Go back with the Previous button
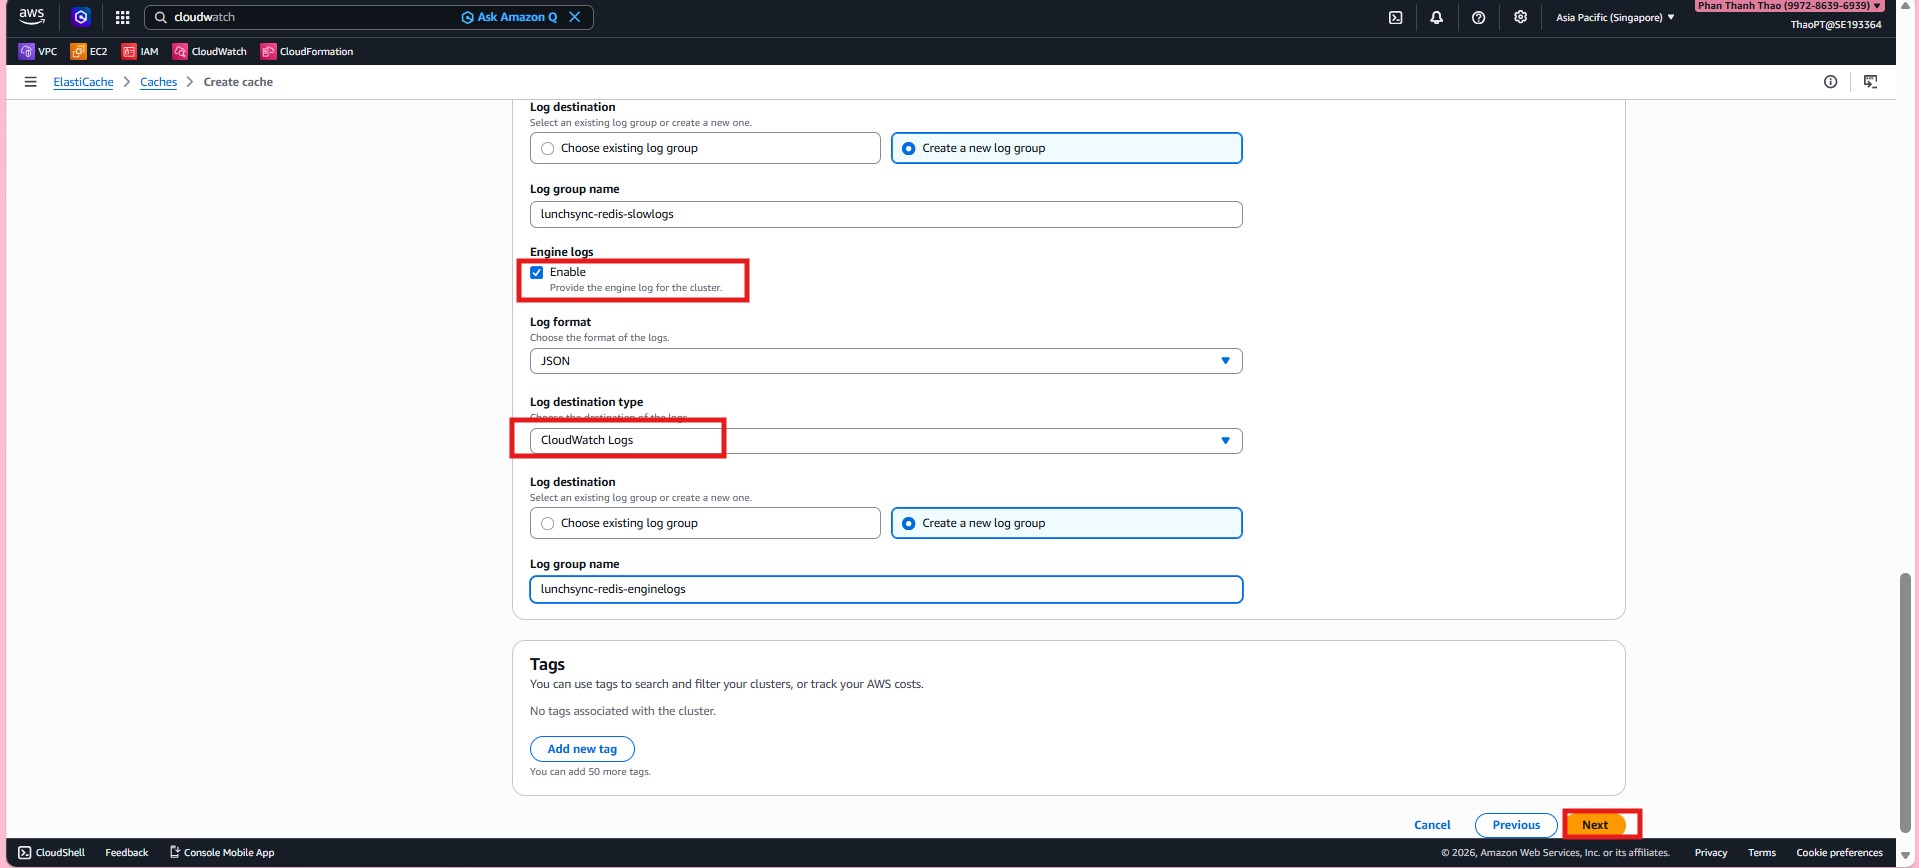The image size is (1919, 868). coord(1516,825)
